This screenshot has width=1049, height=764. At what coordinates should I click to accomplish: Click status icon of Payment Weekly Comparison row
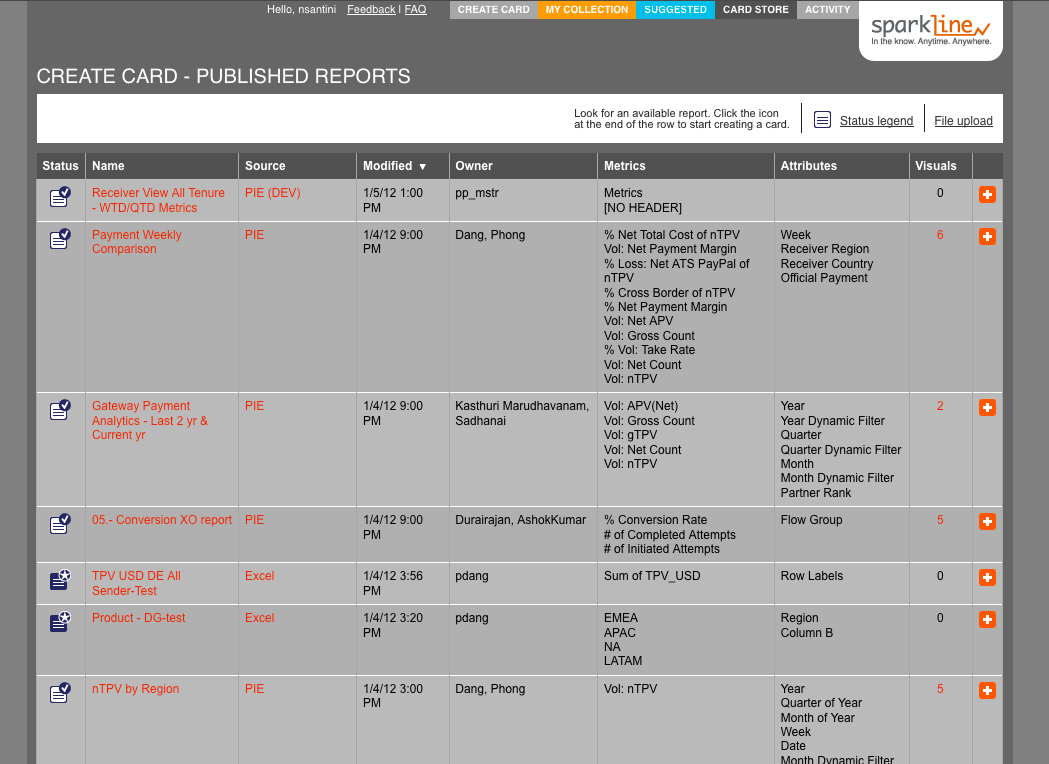coord(60,239)
